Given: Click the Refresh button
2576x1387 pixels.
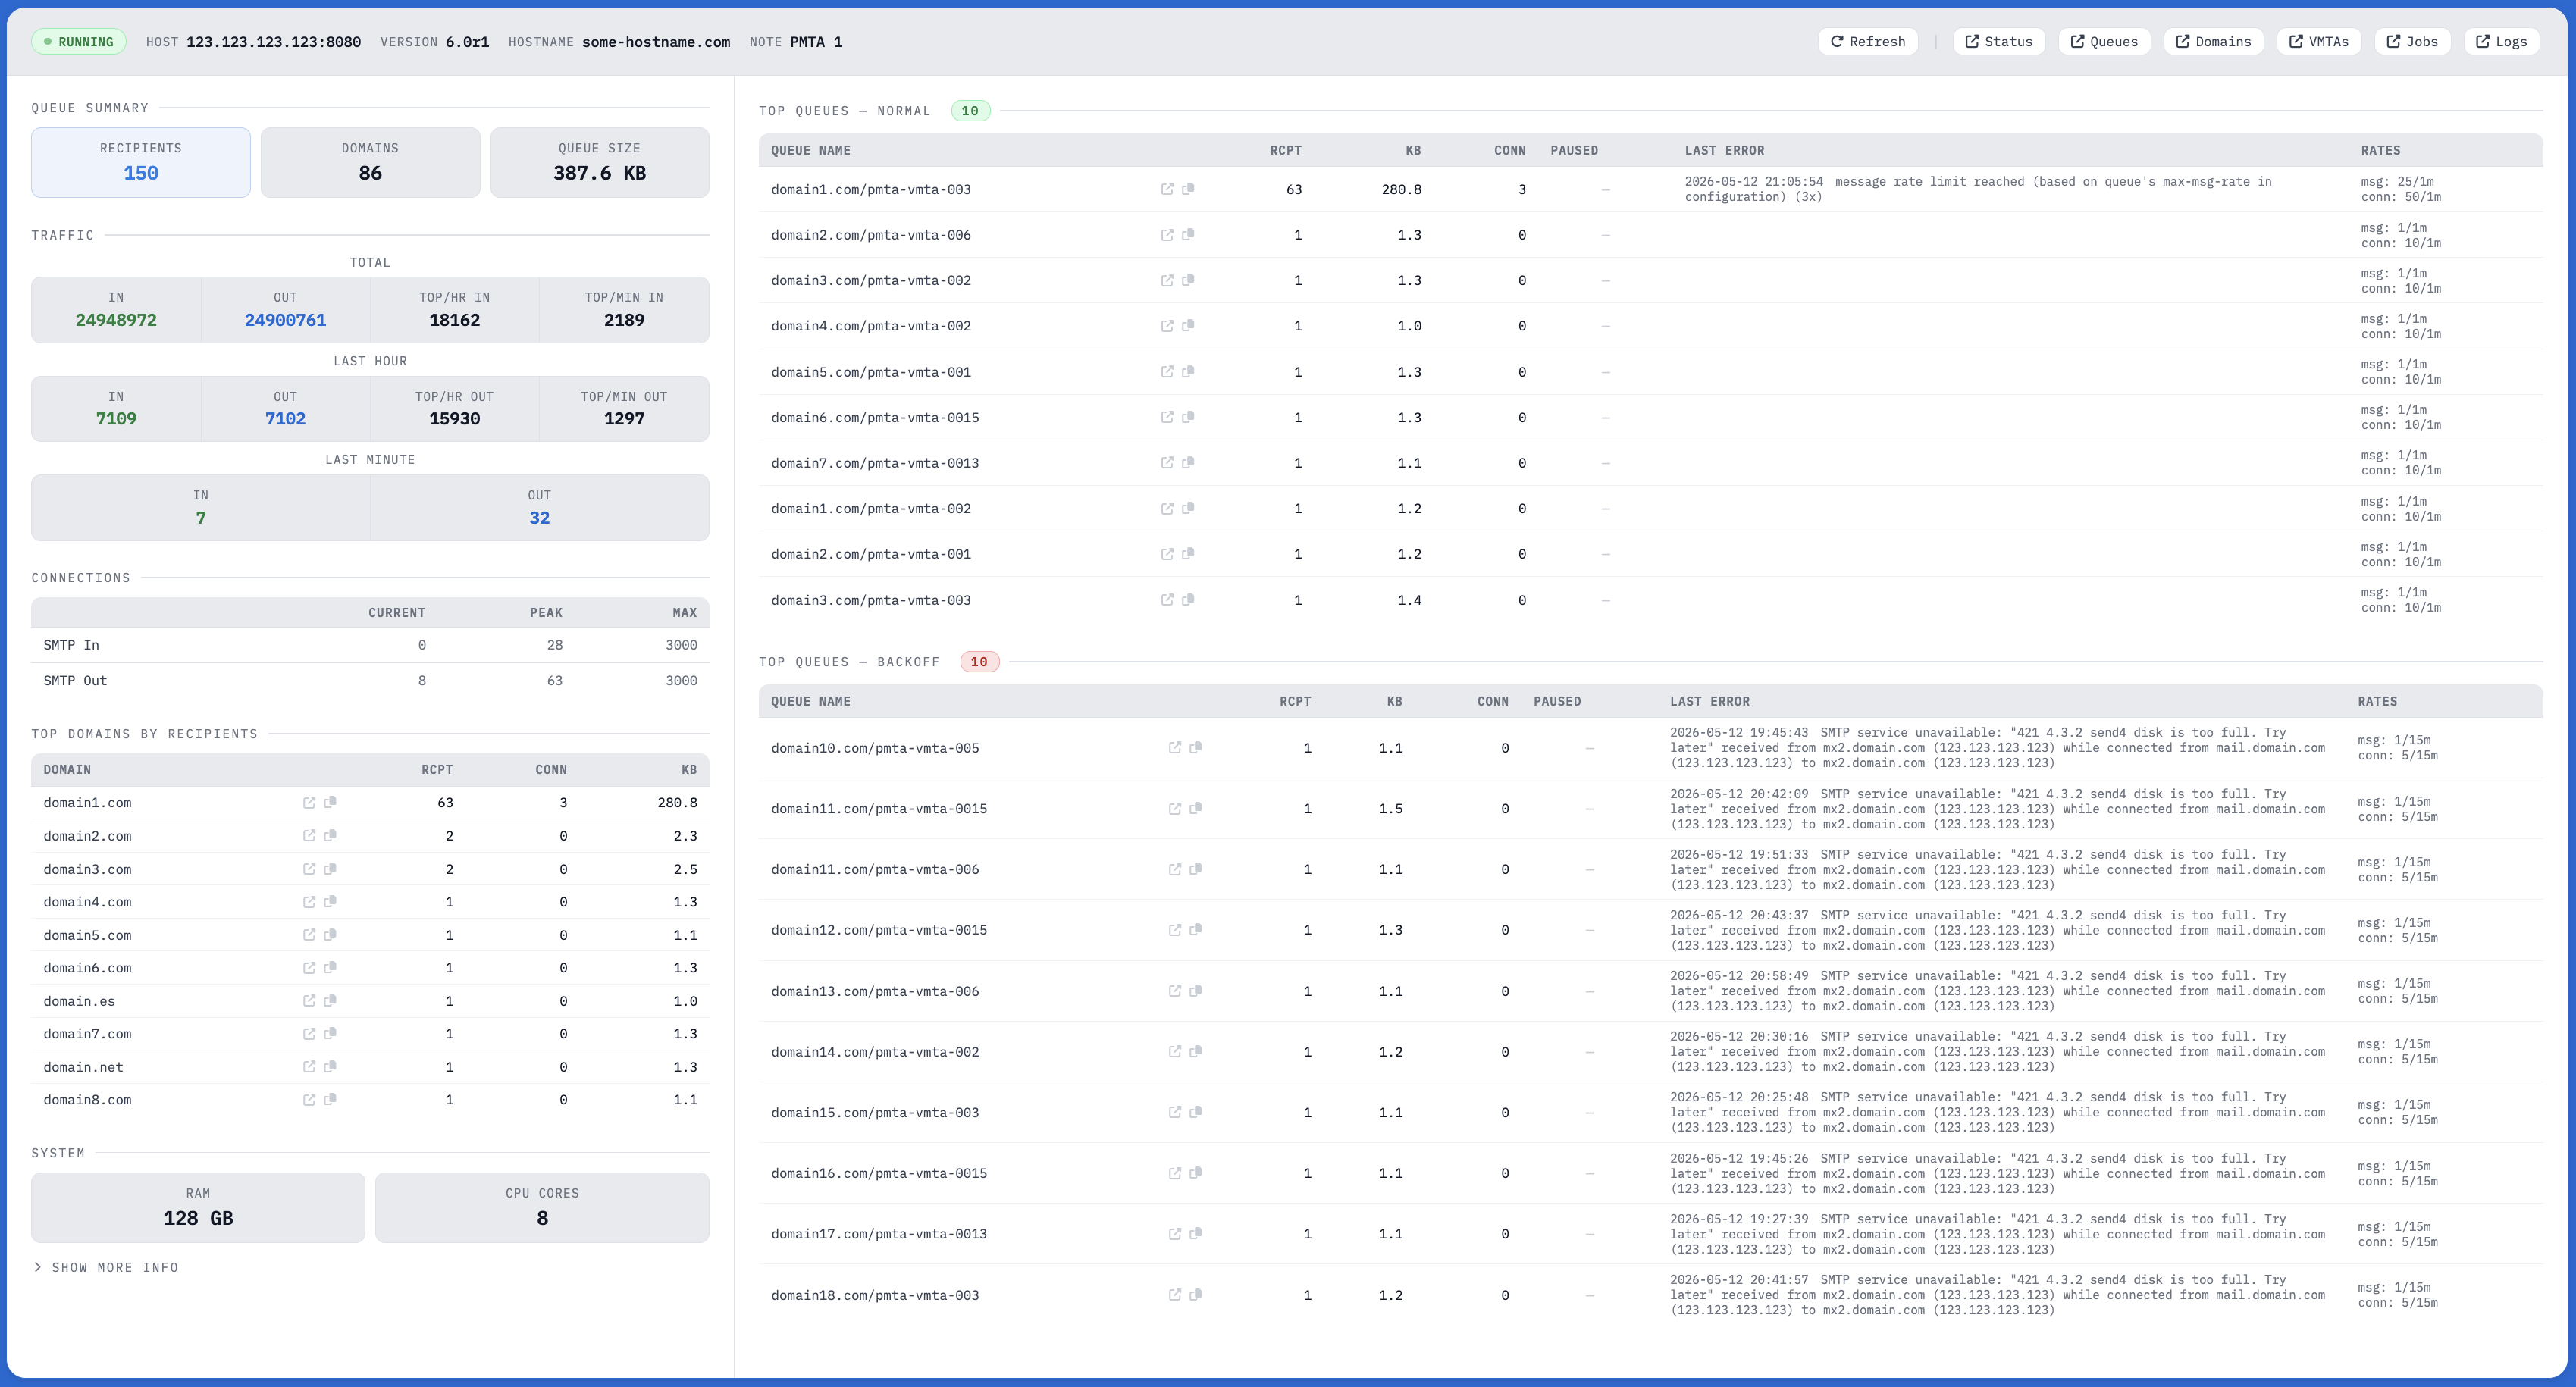Looking at the screenshot, I should coord(1867,42).
